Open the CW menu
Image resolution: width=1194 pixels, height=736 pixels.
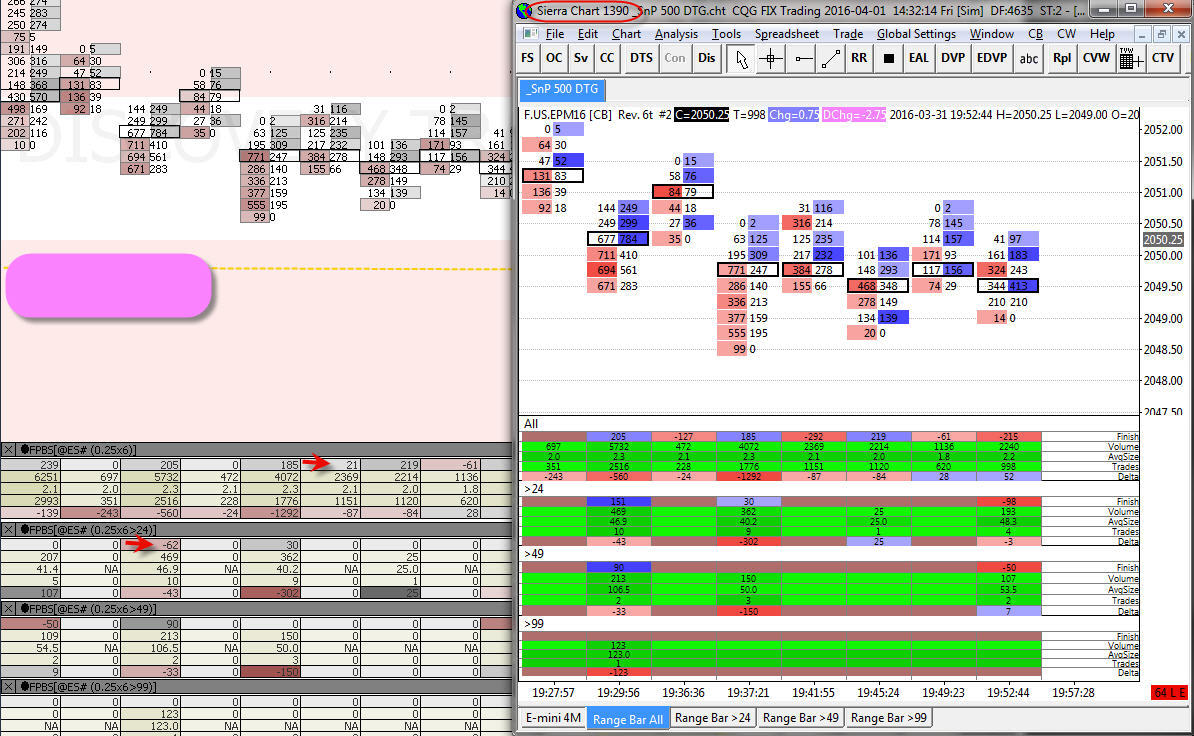tap(1066, 34)
